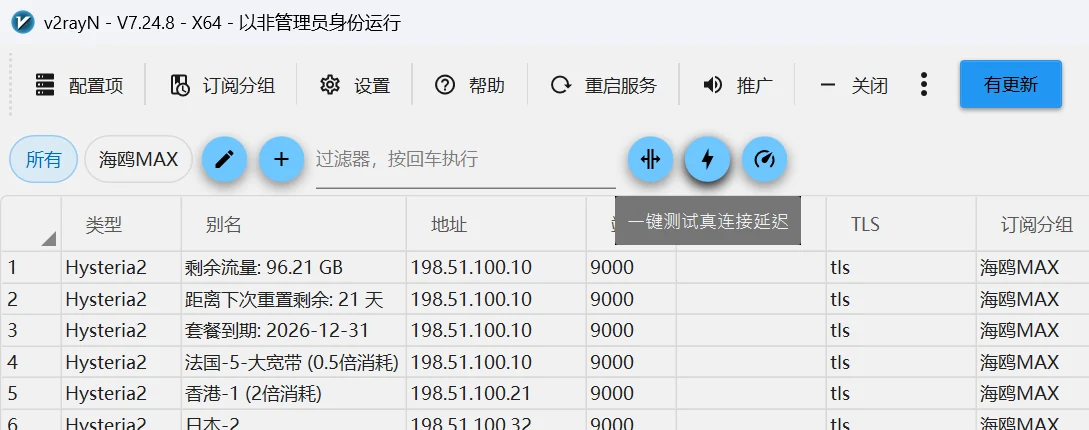The width and height of the screenshot is (1089, 430).
Task: Sort by the 地址 column header
Action: pyautogui.click(x=496, y=224)
